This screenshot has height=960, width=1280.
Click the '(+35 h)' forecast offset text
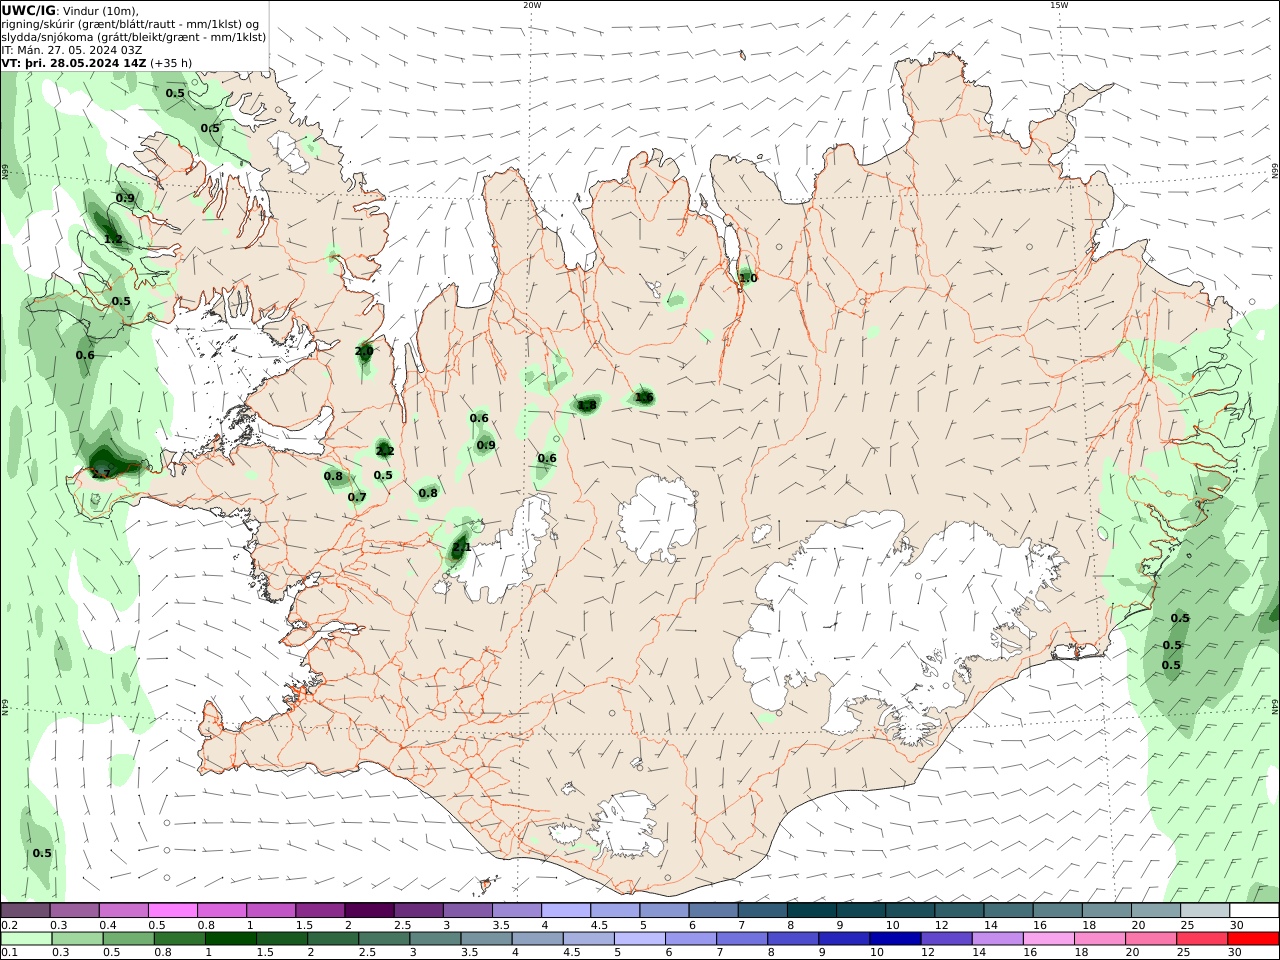[172, 63]
